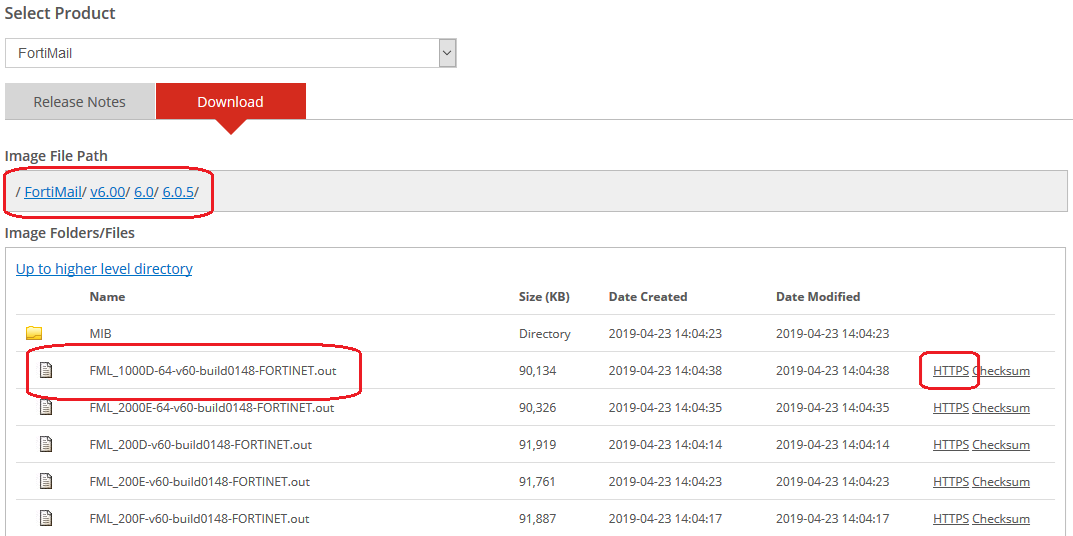Click file icon for FML_1000D-64 image
This screenshot has height=536, width=1073.
(45, 370)
